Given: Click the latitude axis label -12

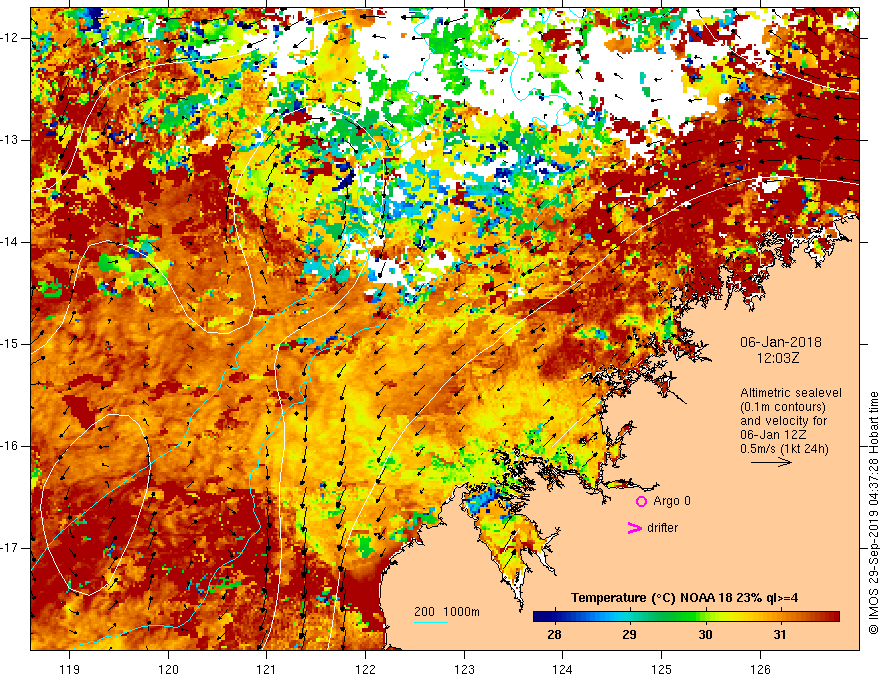Looking at the screenshot, I should pos(10,38).
